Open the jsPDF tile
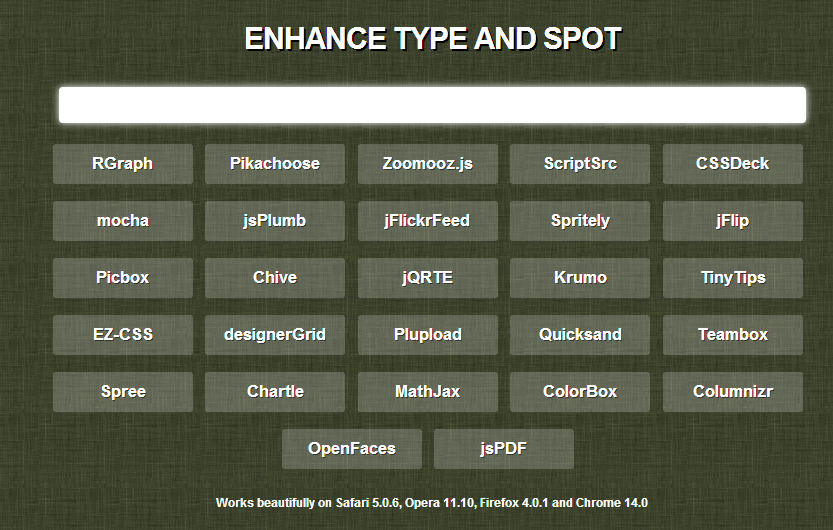The height and width of the screenshot is (530, 833). [x=504, y=449]
